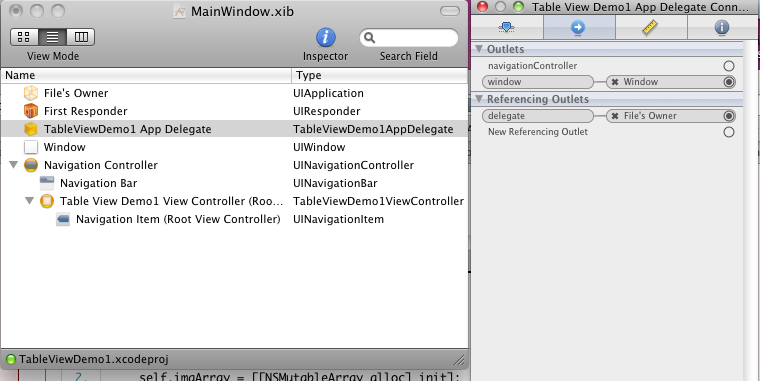The width and height of the screenshot is (760, 381).
Task: Sort by the Name column header
Action: (x=146, y=75)
